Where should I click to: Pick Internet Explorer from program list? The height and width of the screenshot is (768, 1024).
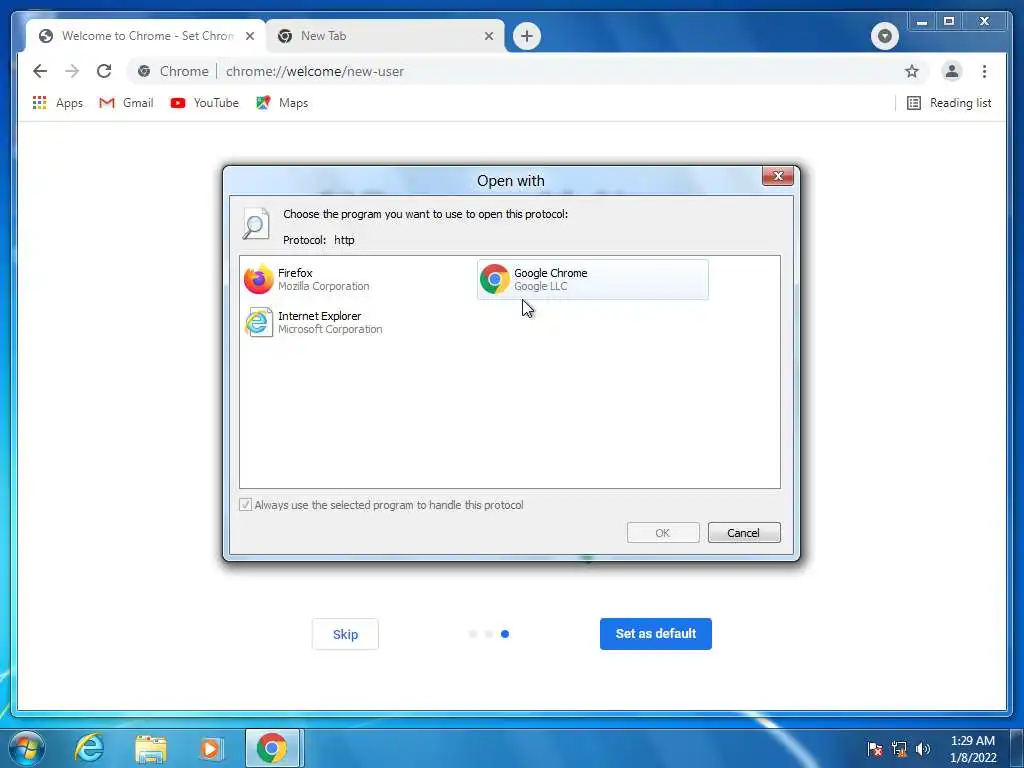(356, 323)
